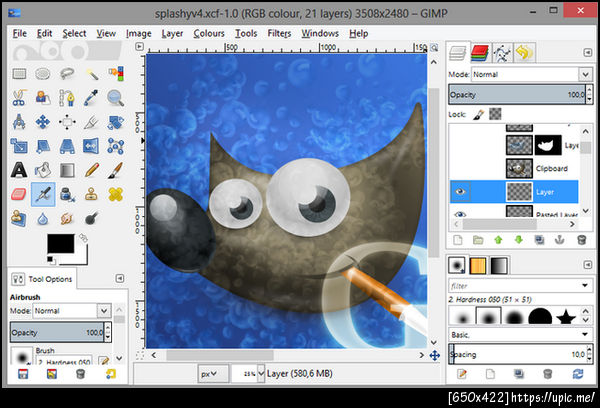Image resolution: width=600 pixels, height=408 pixels.
Task: Switch to the Channels tab
Action: [479, 53]
